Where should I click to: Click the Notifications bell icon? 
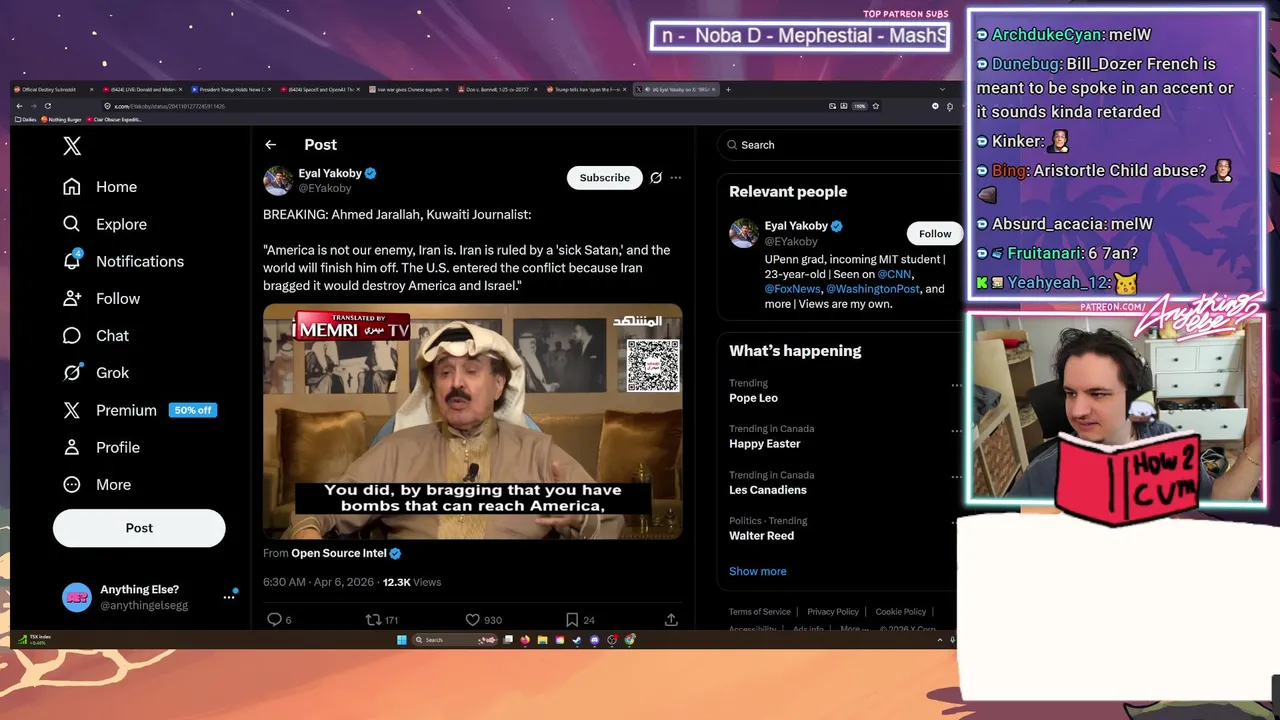tap(72, 261)
